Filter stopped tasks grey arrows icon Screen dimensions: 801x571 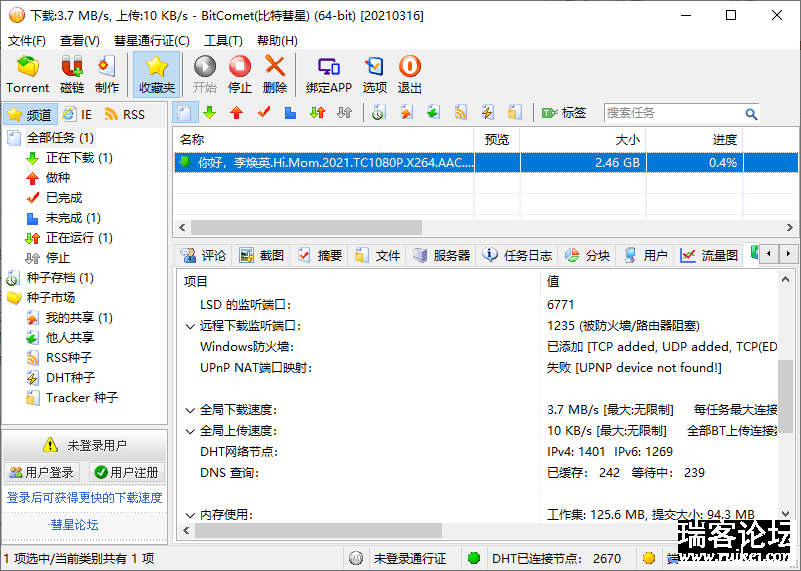point(344,112)
